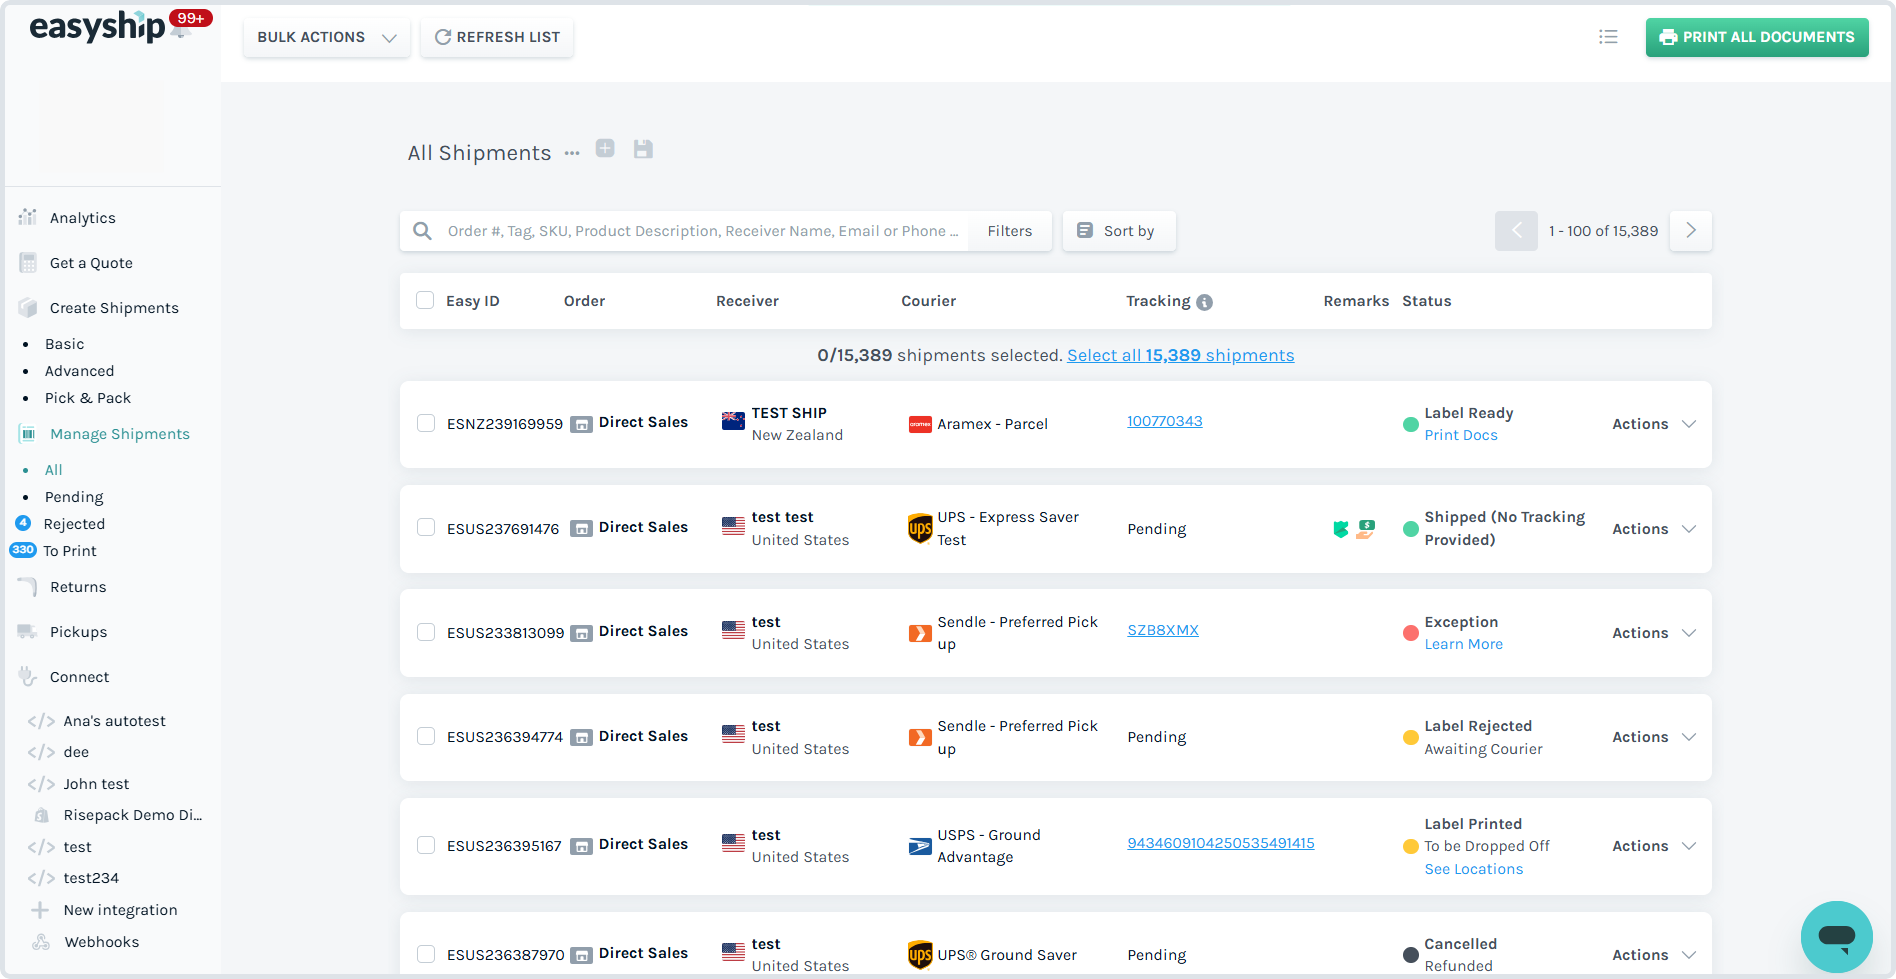Expand Actions for the Exception shipment

click(1654, 633)
